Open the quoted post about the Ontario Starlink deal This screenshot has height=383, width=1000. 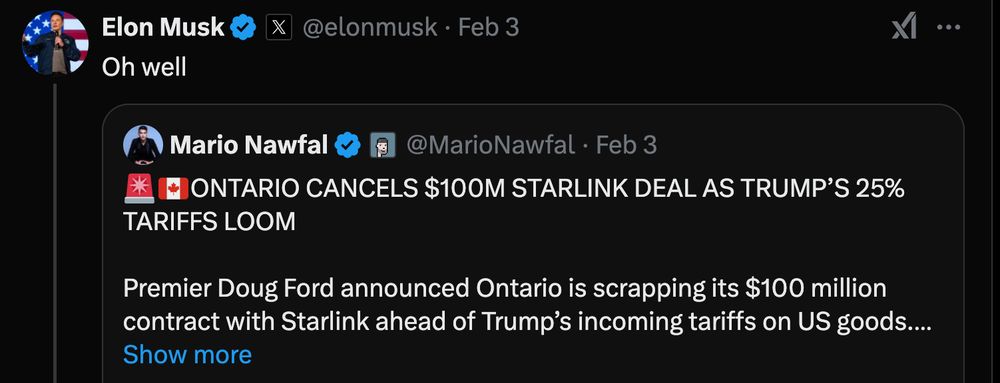coord(533,243)
